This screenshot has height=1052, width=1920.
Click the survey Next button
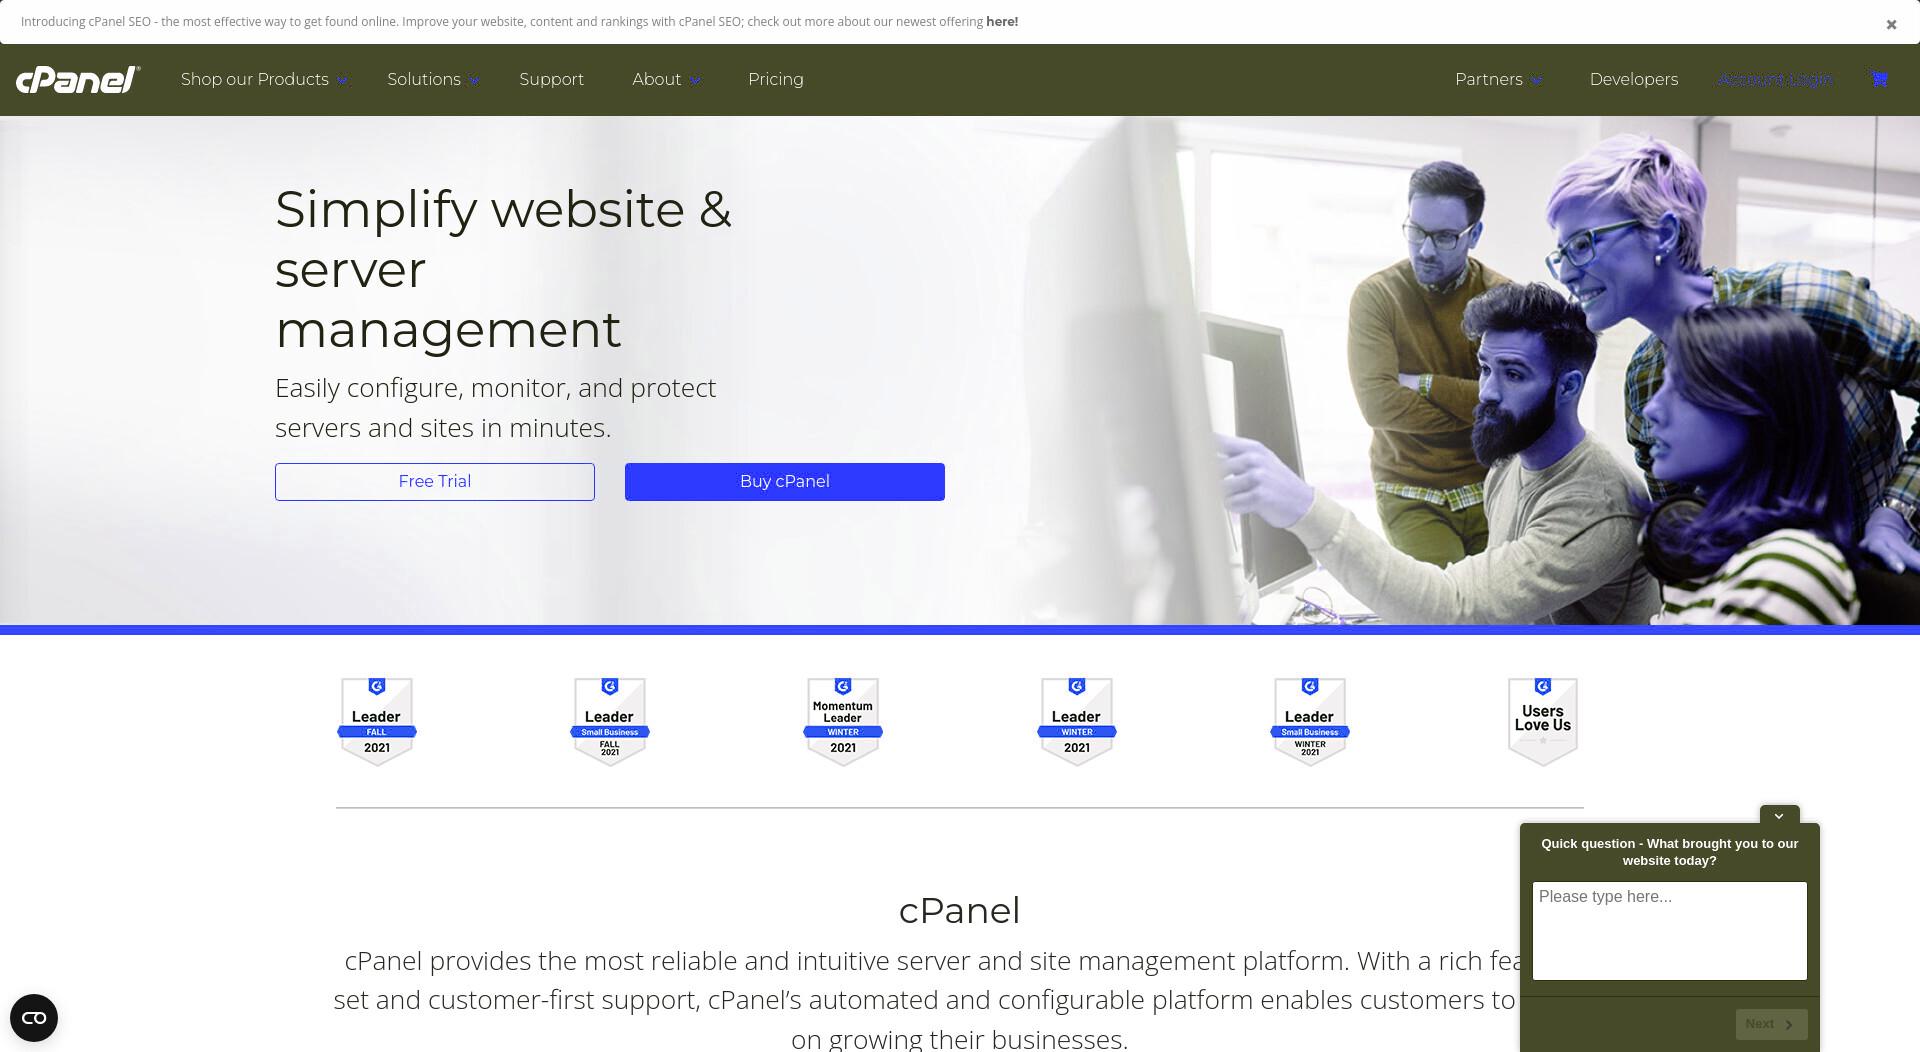[1771, 1024]
